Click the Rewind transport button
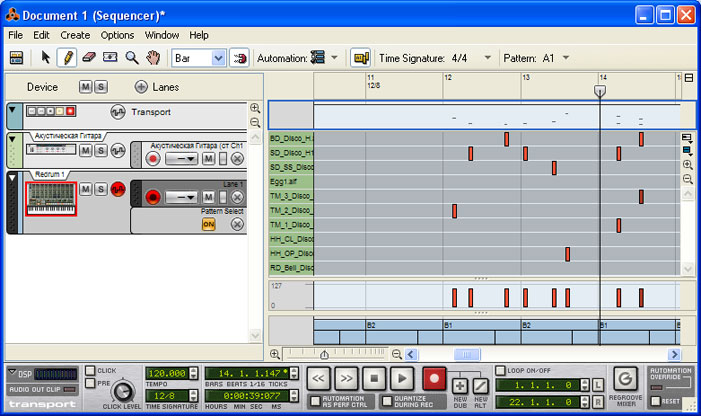 [x=318, y=378]
